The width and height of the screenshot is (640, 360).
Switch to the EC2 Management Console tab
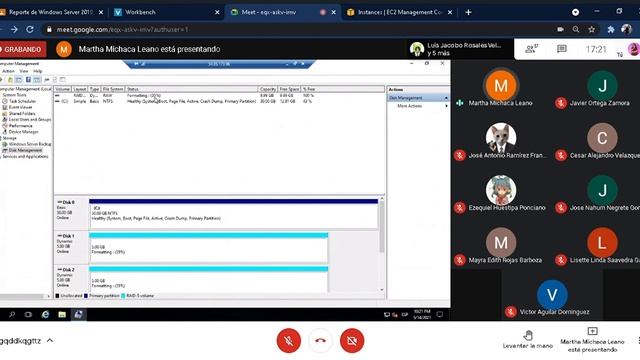[400, 12]
